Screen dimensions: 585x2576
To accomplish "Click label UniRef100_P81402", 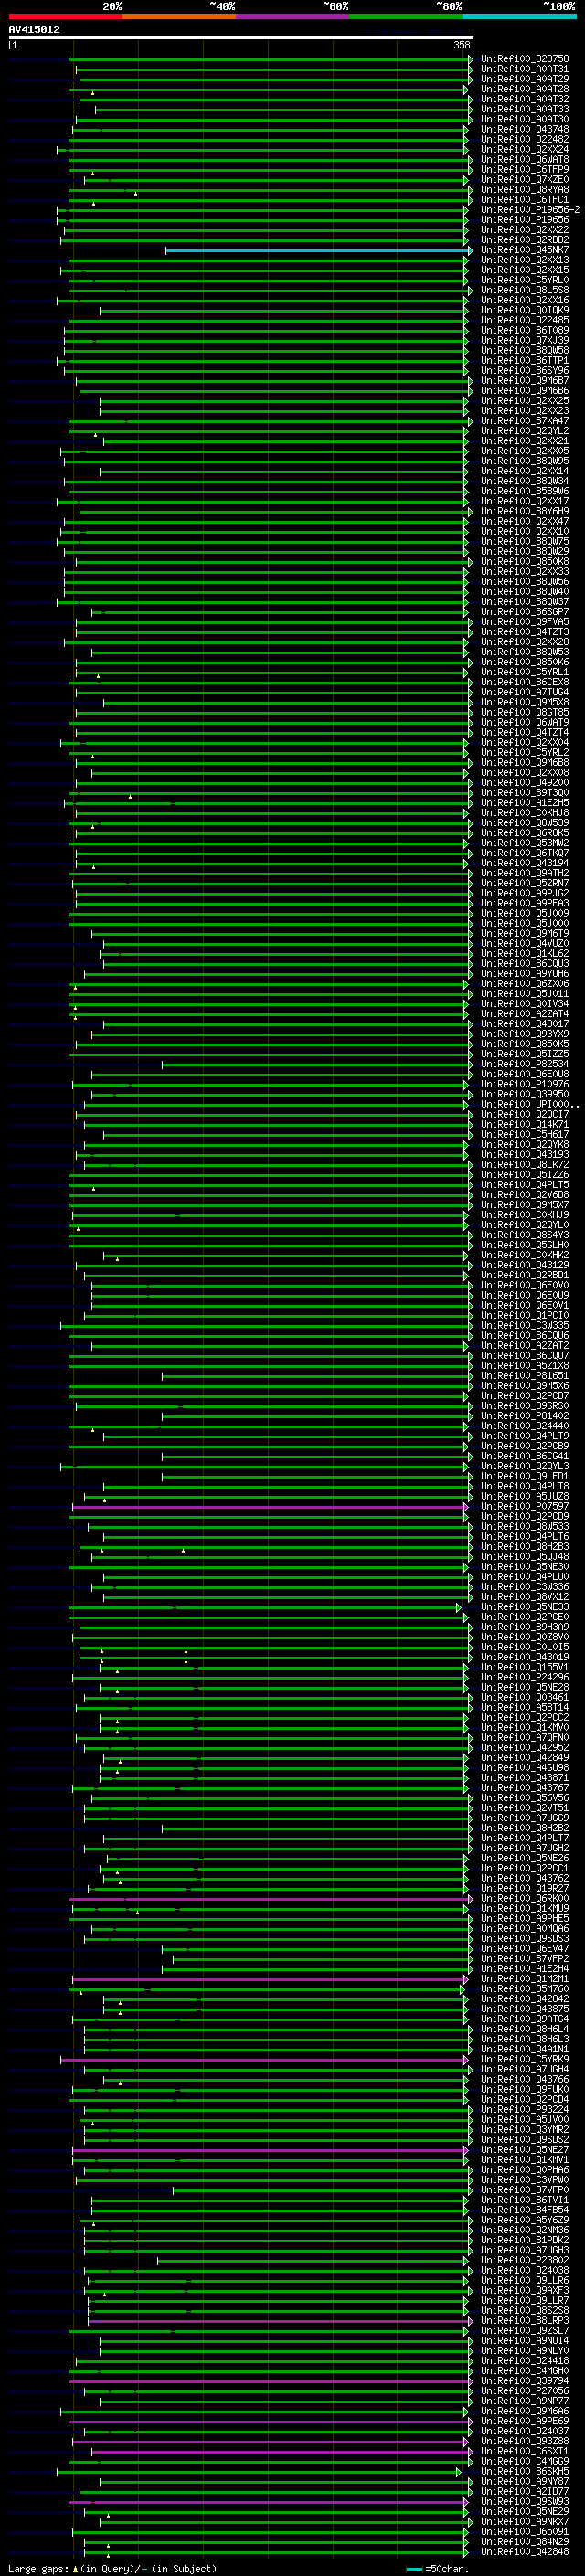I will [x=525, y=1416].
